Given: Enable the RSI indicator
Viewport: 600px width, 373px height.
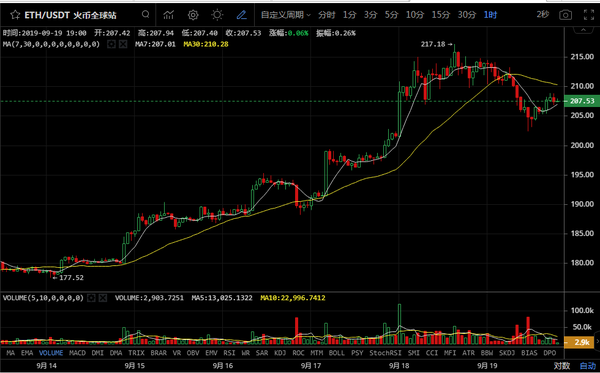Looking at the screenshot, I should (x=229, y=353).
